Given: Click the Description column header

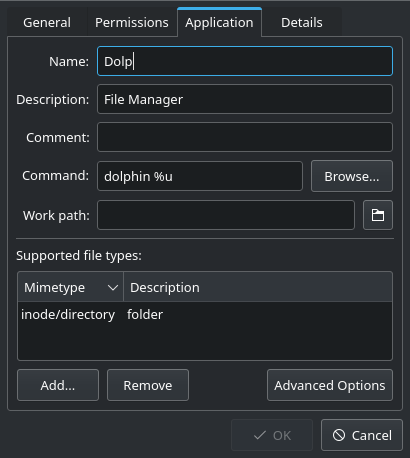Looking at the screenshot, I should 258,287.
